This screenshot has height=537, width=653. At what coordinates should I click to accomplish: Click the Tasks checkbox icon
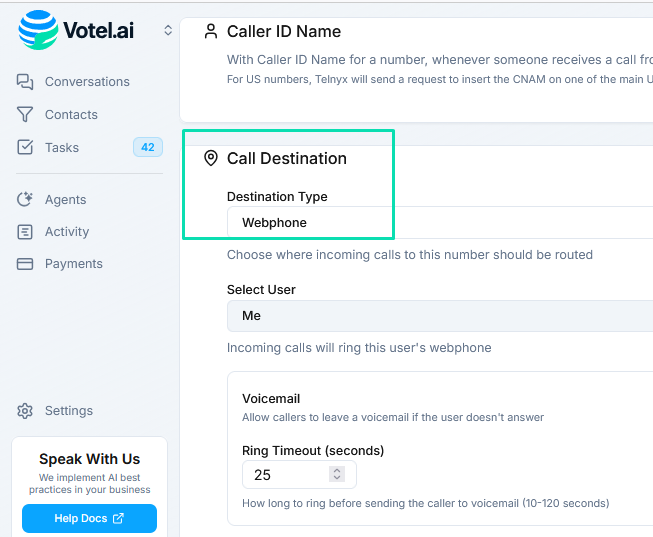click(x=25, y=148)
